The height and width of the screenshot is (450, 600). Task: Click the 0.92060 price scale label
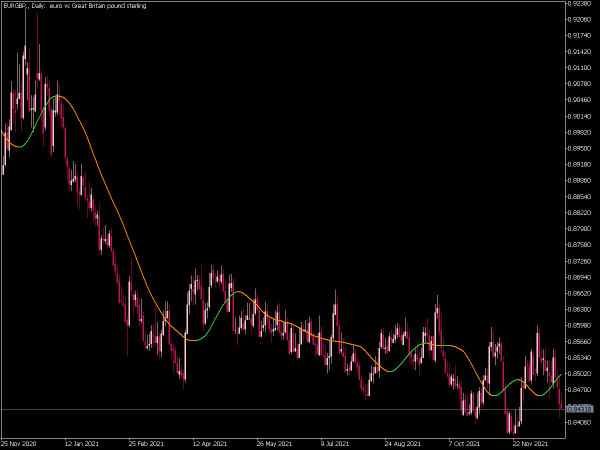[580, 20]
